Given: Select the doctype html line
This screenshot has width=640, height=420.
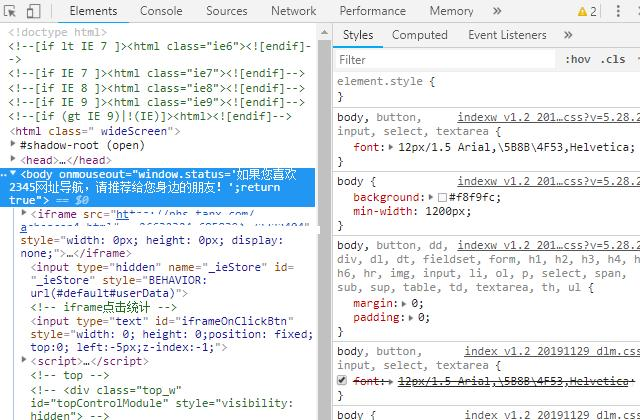Looking at the screenshot, I should [58, 32].
